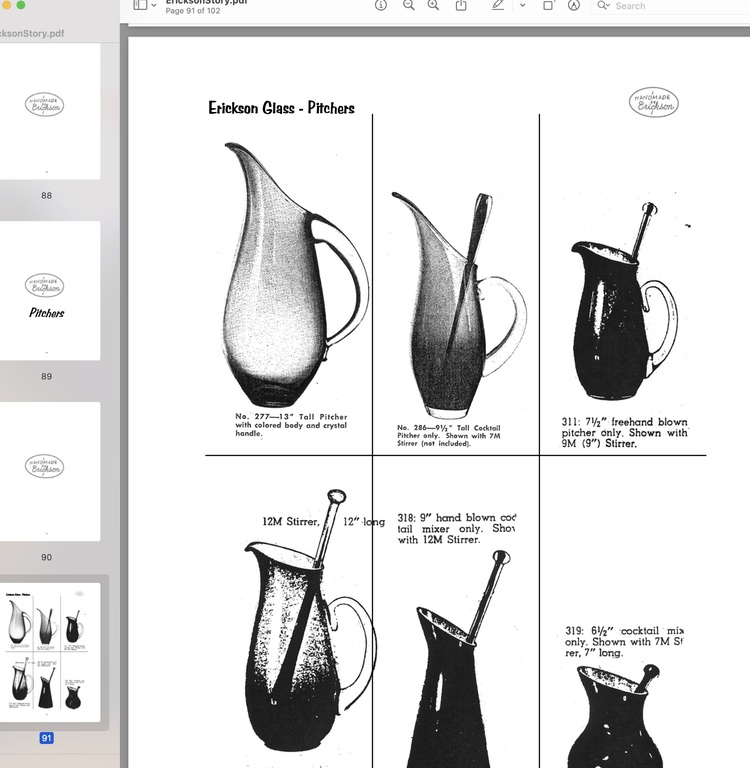
Task: Expand the highlight color dropdown arrow
Action: tap(522, 6)
